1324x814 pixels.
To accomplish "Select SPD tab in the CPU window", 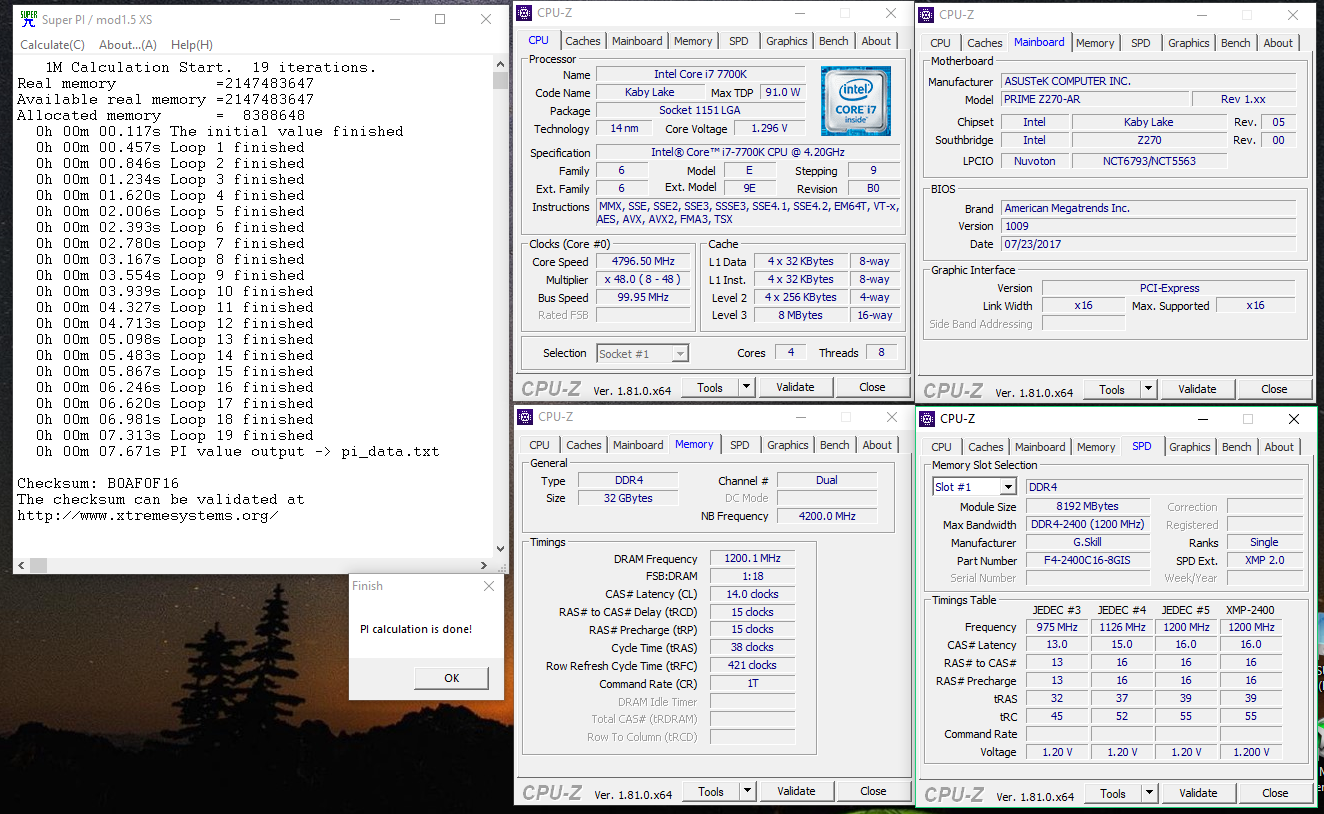I will [x=738, y=41].
